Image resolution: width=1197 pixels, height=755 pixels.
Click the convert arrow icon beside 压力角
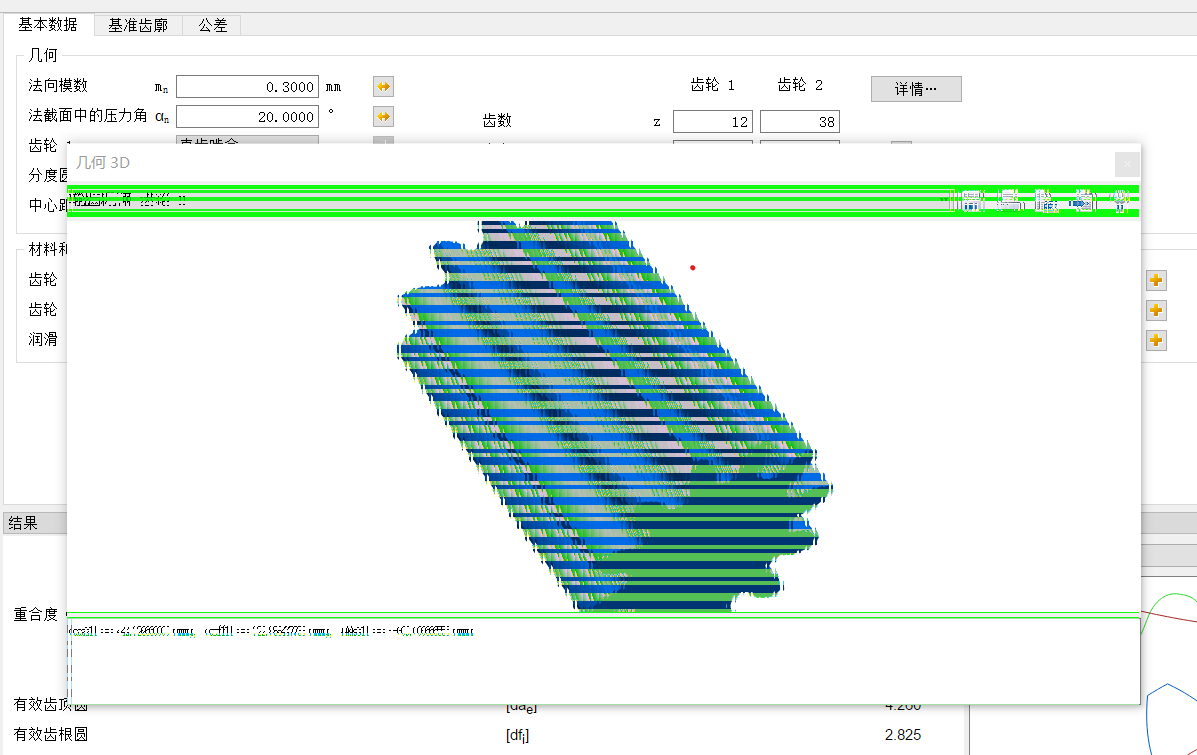coord(383,117)
